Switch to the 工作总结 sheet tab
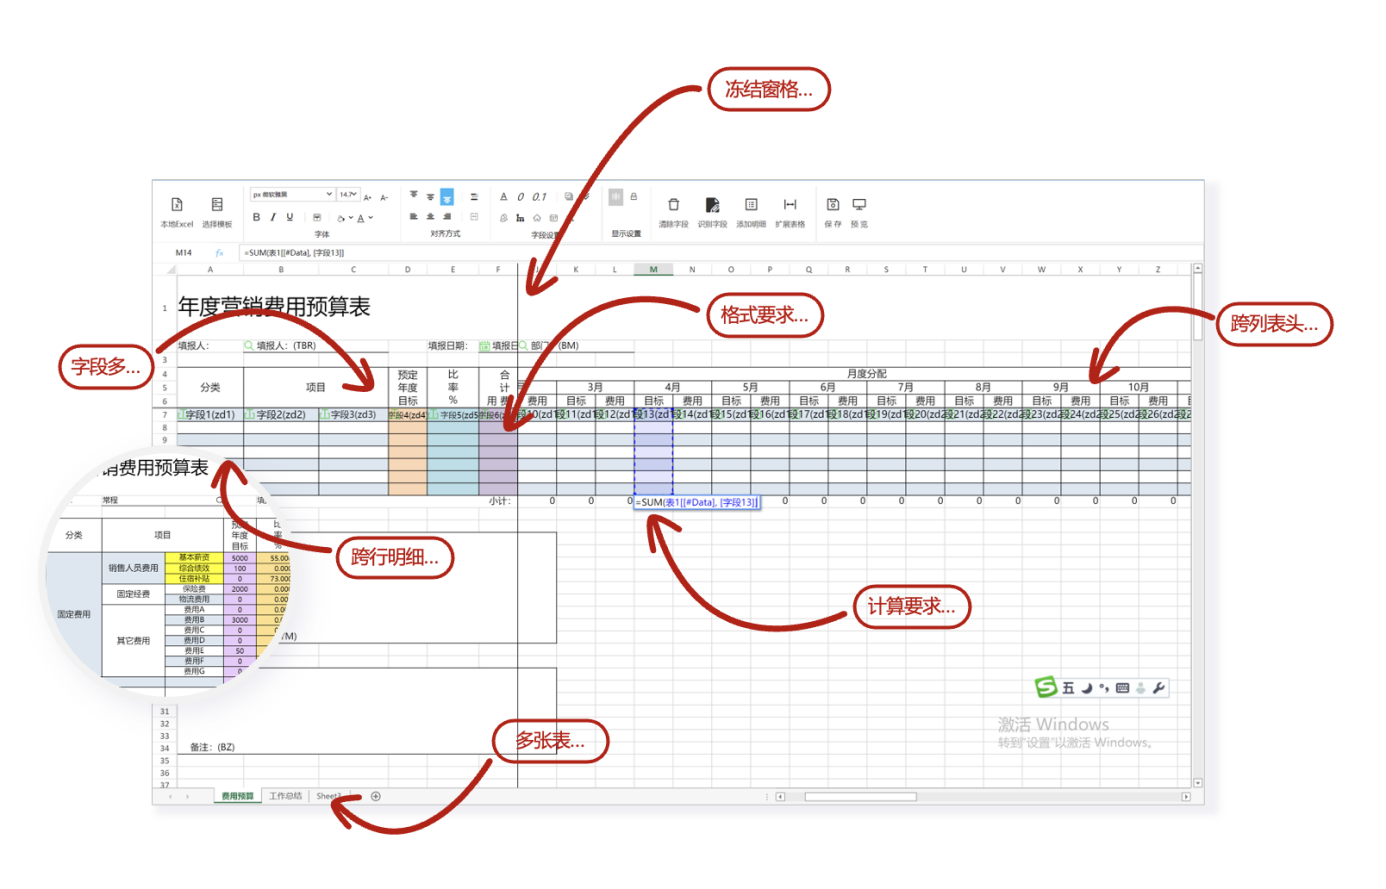Image resolution: width=1386 pixels, height=889 pixels. pyautogui.click(x=285, y=796)
